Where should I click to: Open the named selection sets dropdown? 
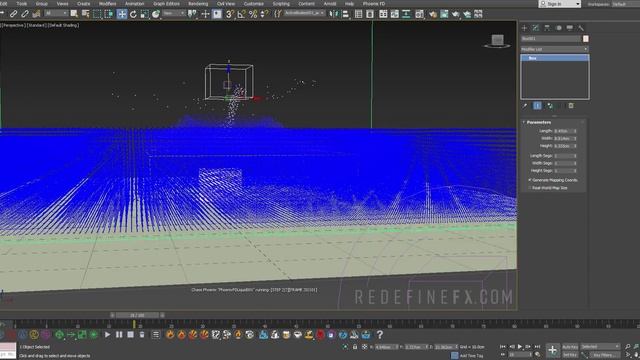click(304, 13)
